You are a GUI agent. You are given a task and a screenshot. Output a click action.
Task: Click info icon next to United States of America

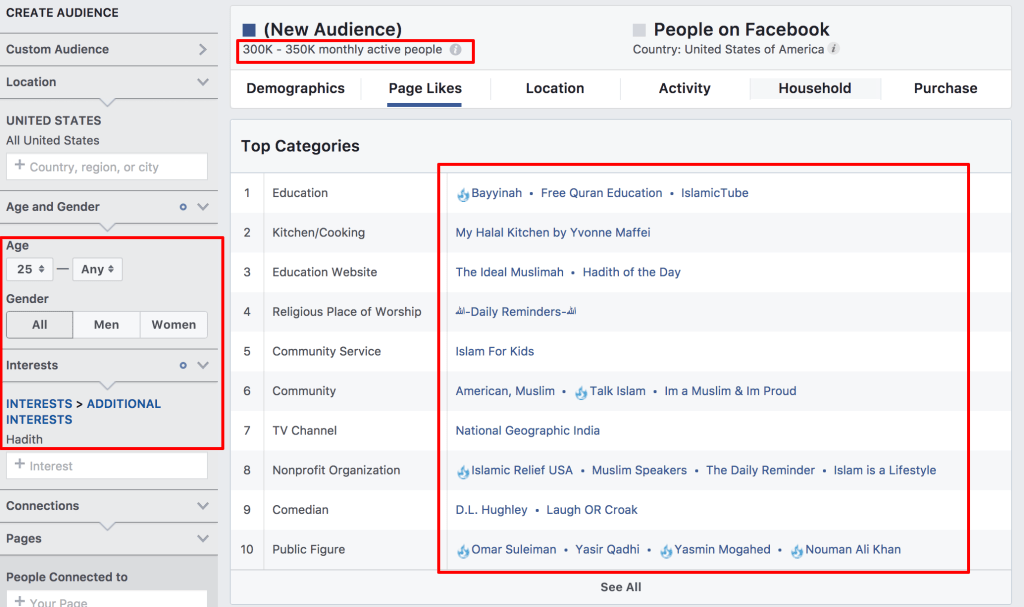(x=834, y=49)
